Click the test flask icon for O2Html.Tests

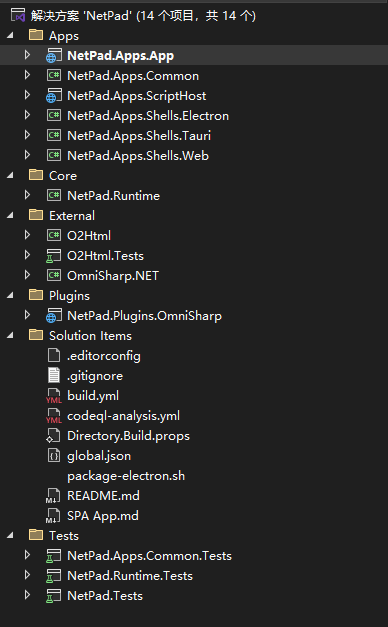54,256
